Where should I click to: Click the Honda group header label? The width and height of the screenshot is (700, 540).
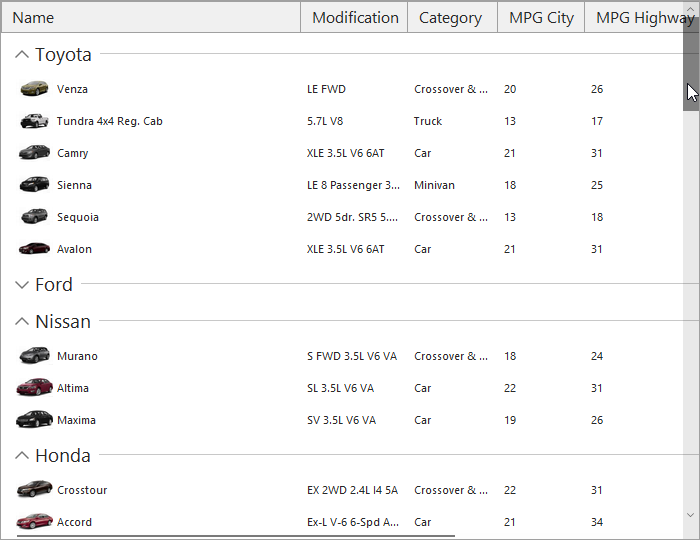63,455
